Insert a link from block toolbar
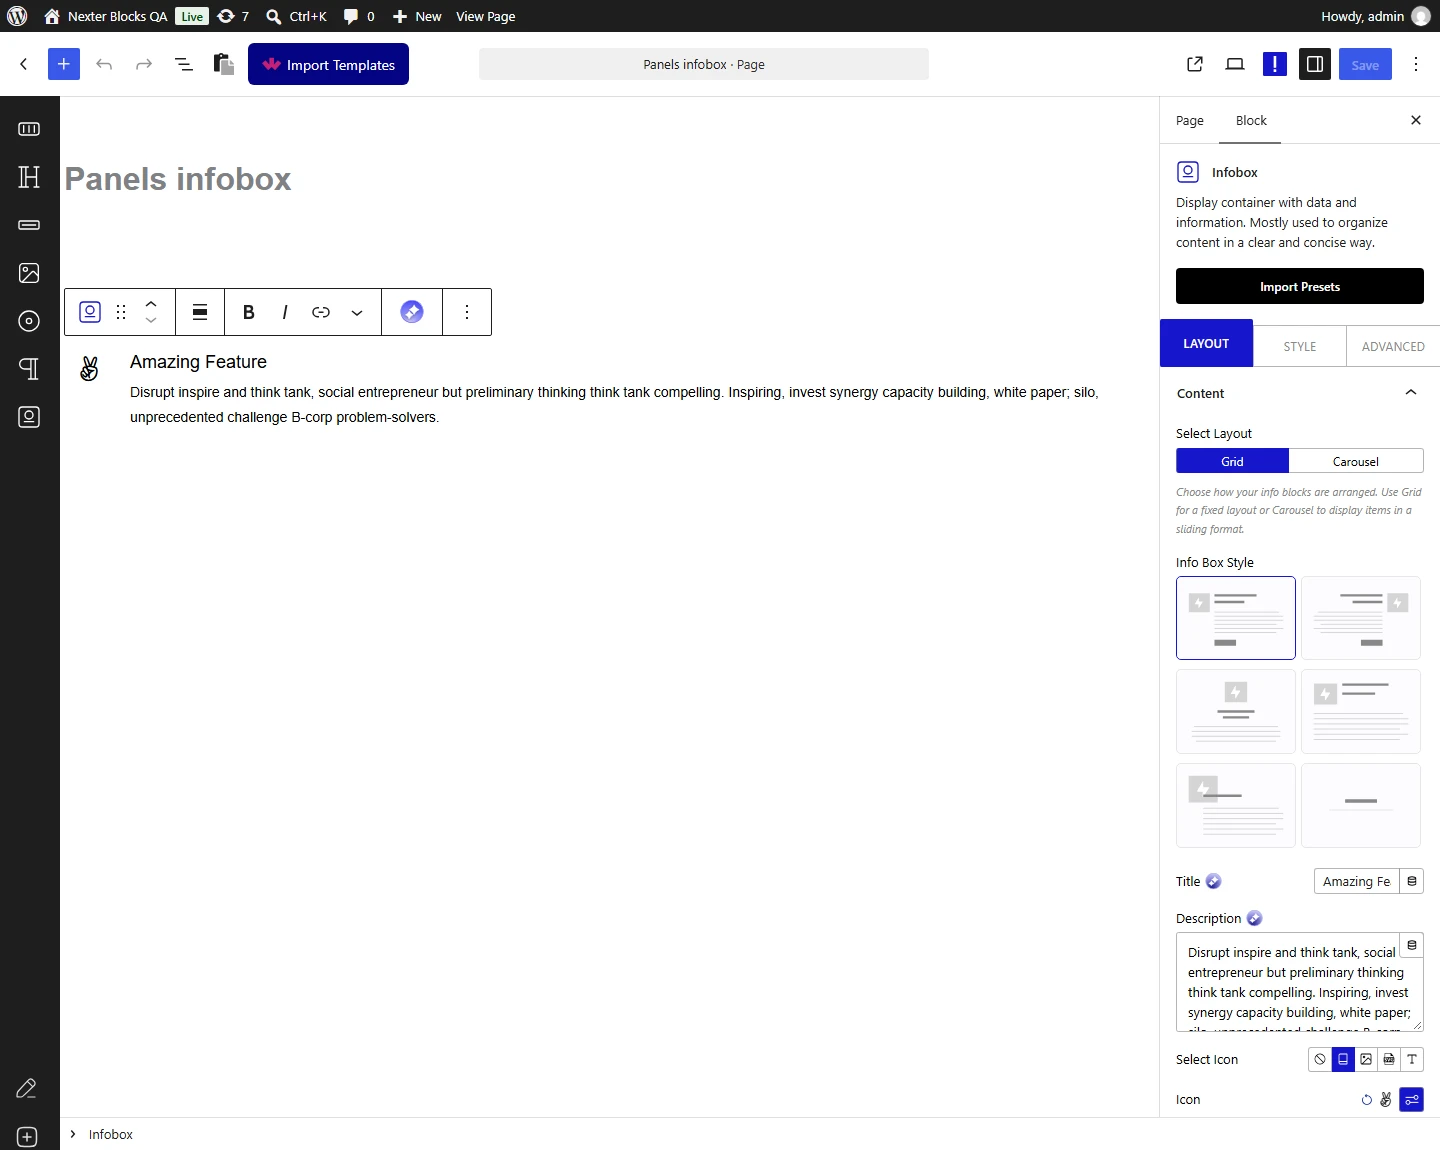This screenshot has width=1440, height=1150. point(321,312)
